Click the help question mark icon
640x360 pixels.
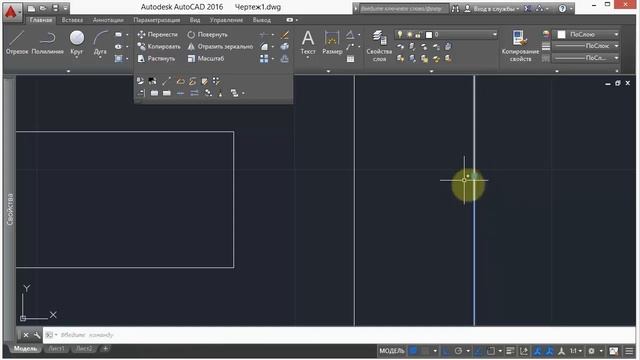coord(562,8)
